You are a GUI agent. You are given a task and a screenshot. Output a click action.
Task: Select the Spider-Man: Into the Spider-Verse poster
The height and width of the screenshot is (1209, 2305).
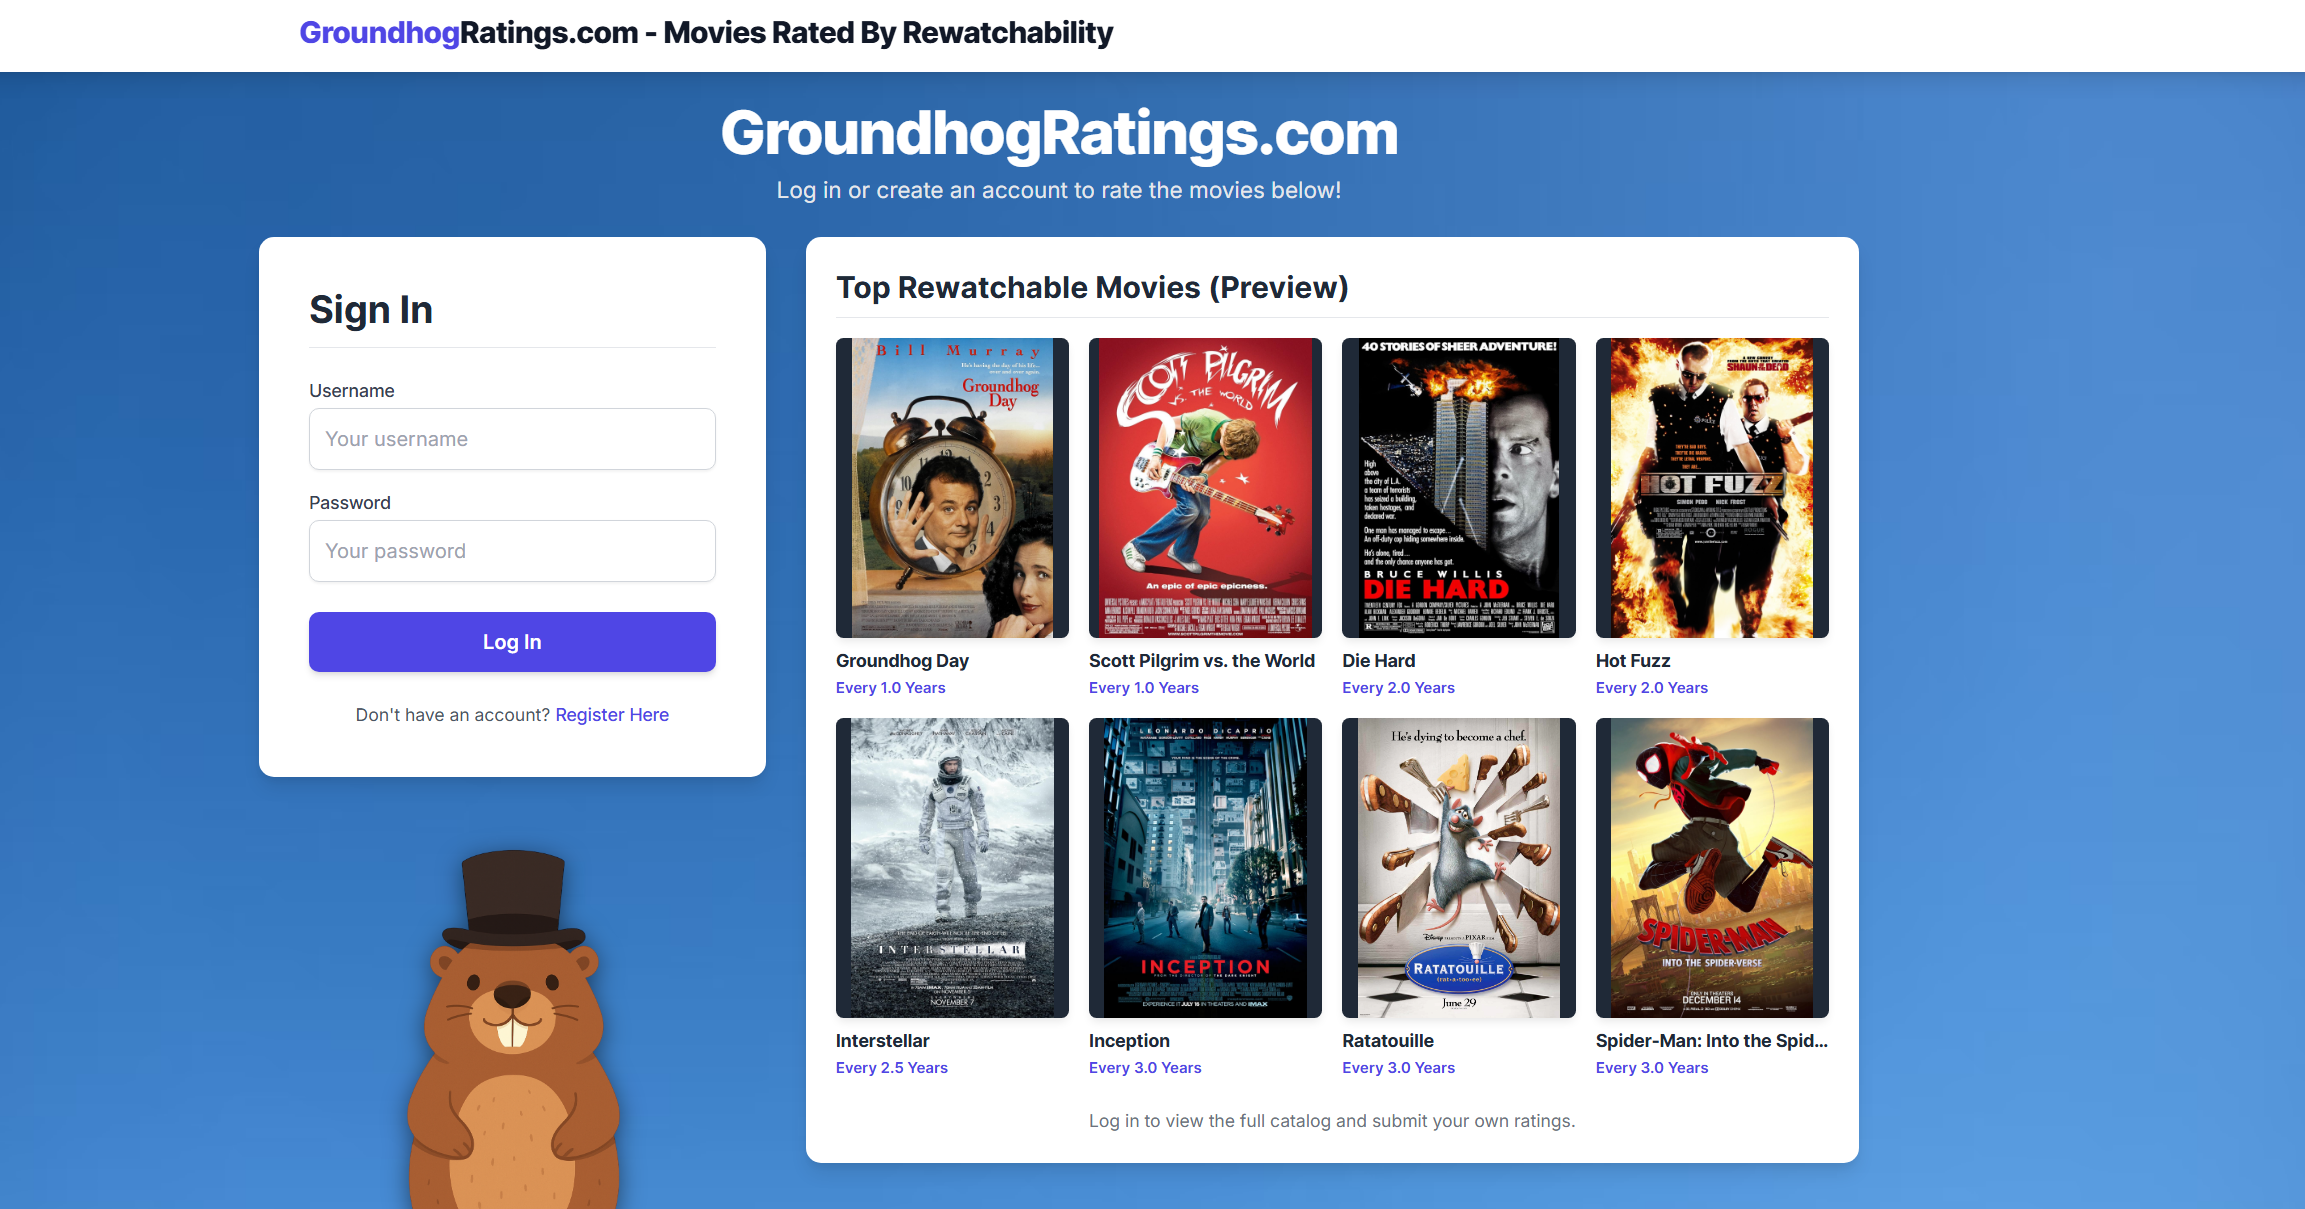(x=1712, y=868)
